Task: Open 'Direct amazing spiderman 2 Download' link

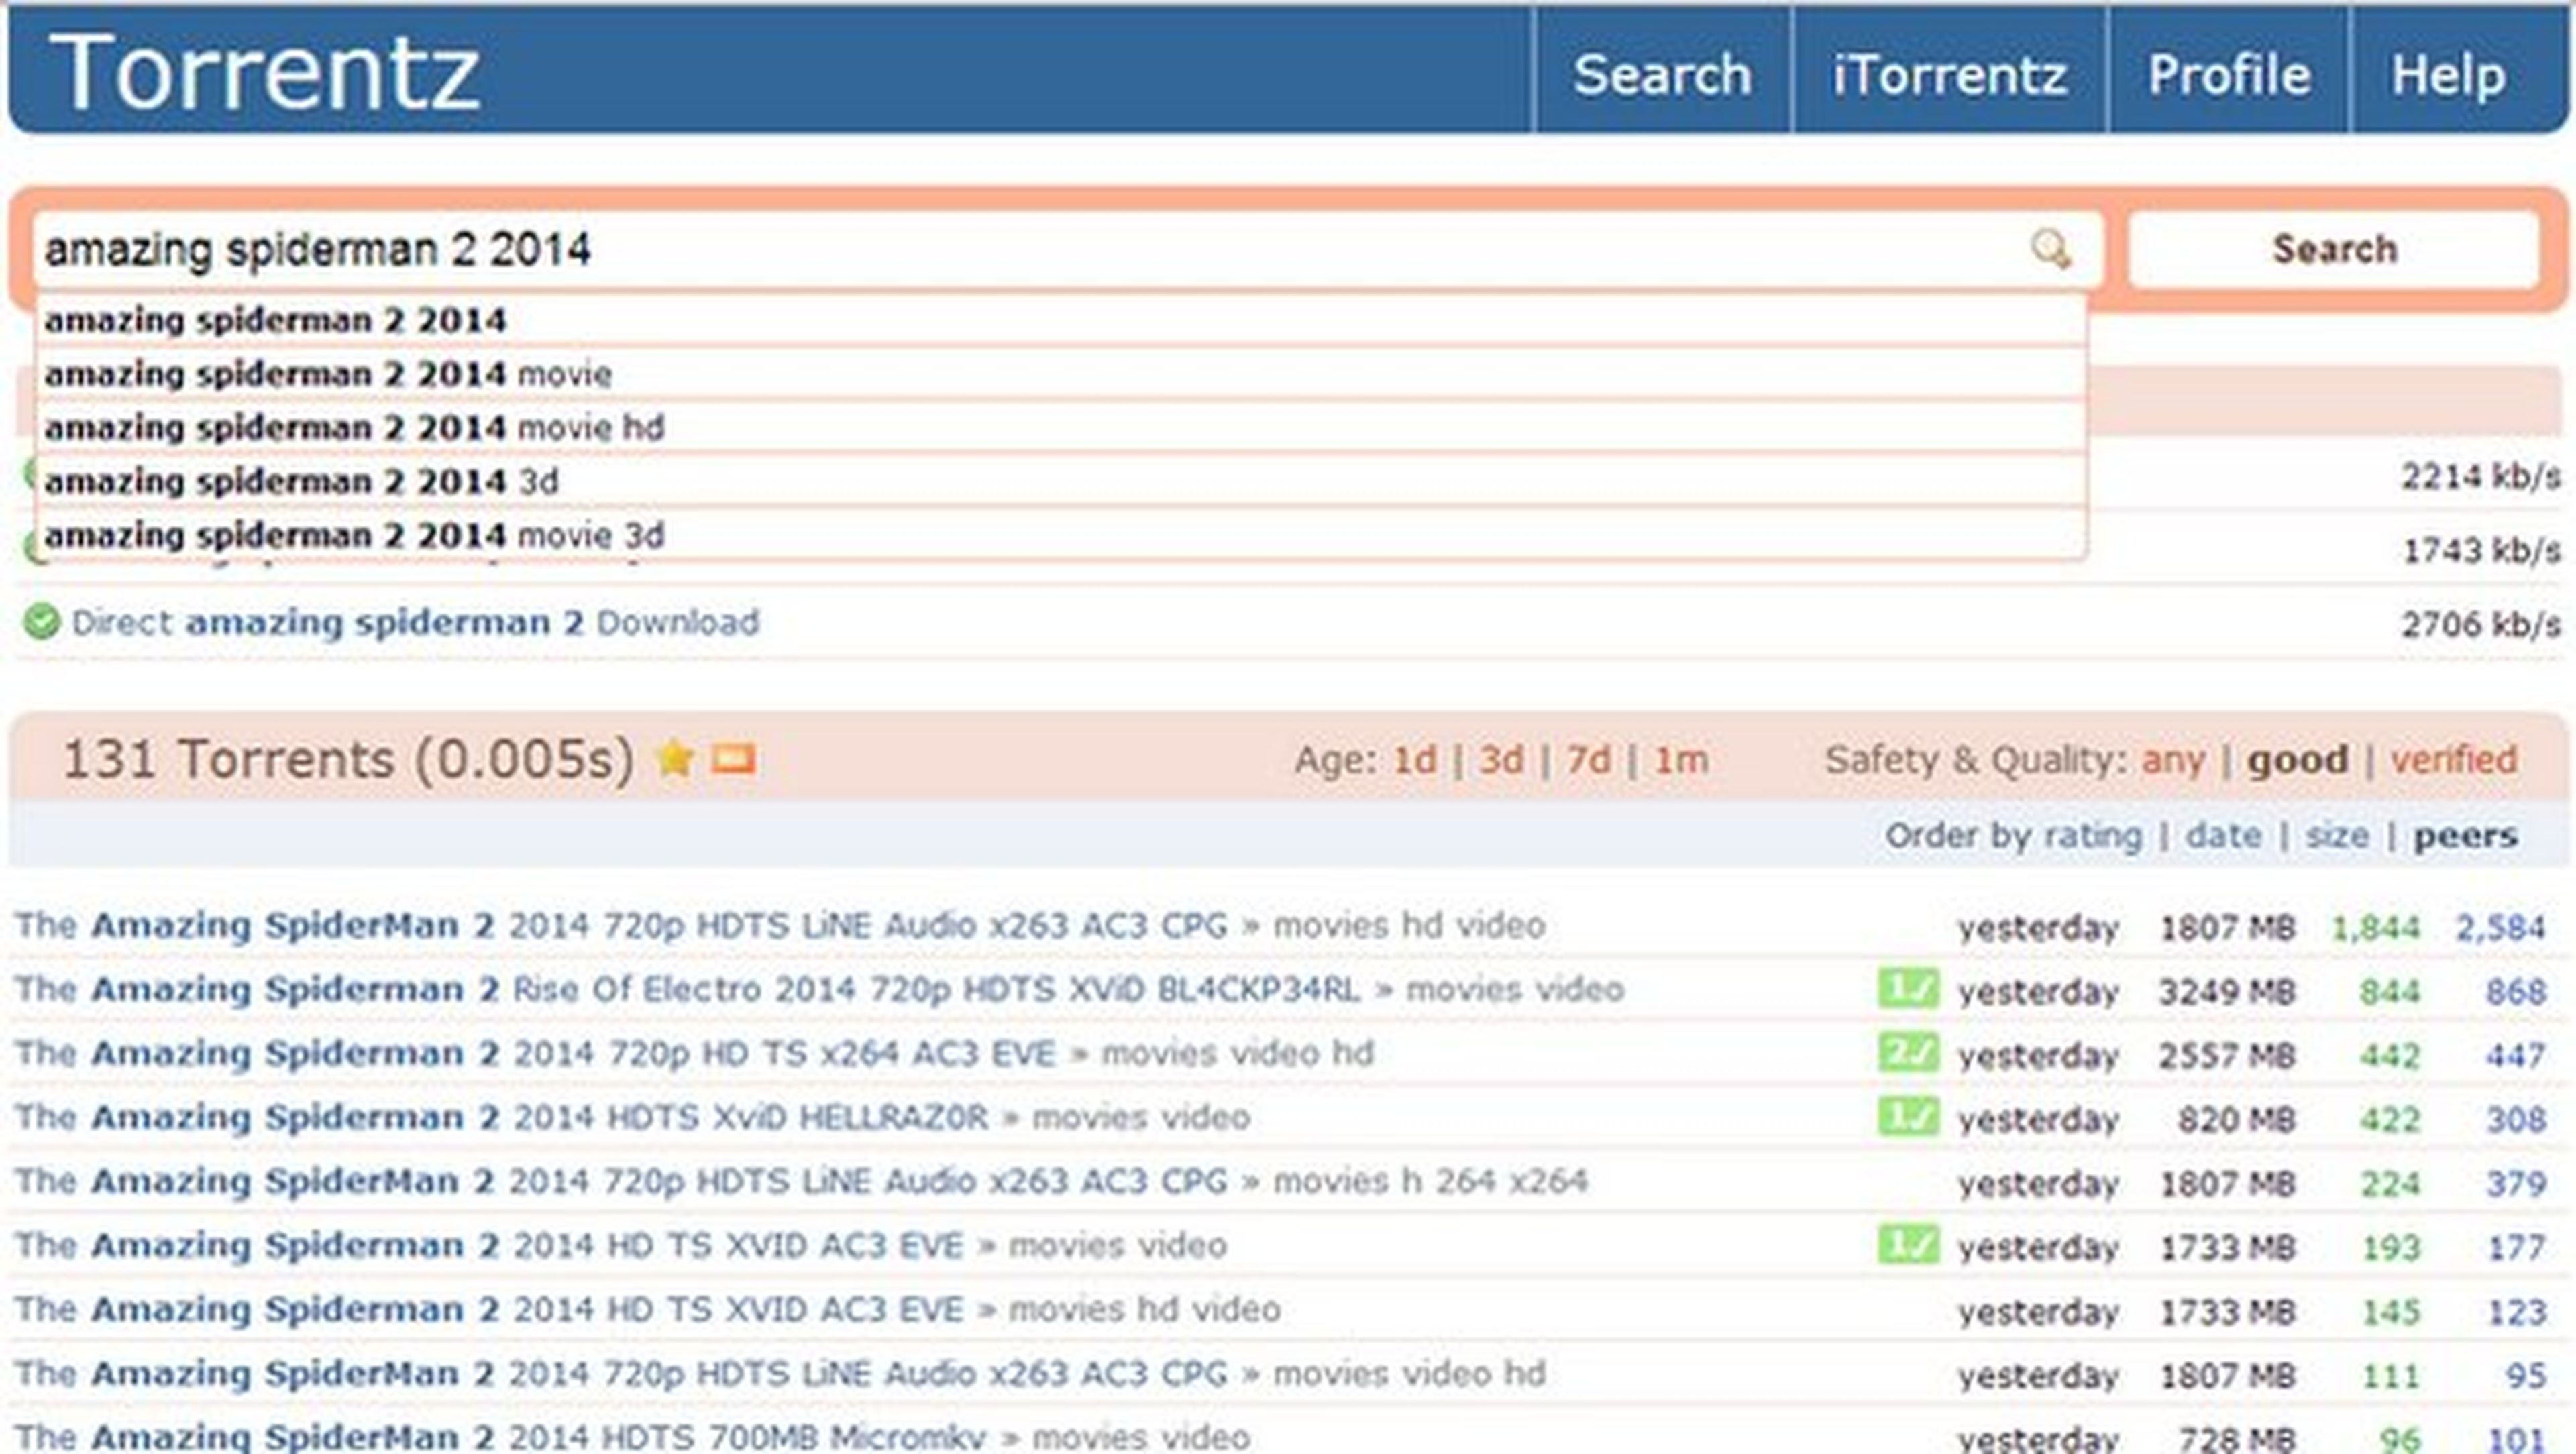Action: [x=416, y=623]
